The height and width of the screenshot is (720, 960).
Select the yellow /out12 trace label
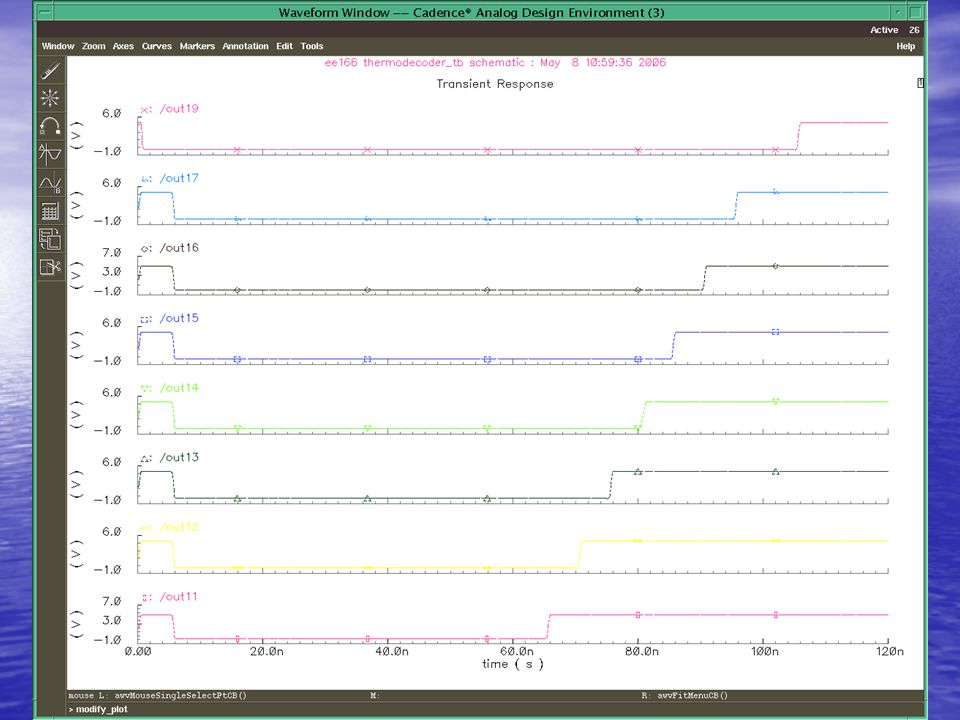(179, 527)
